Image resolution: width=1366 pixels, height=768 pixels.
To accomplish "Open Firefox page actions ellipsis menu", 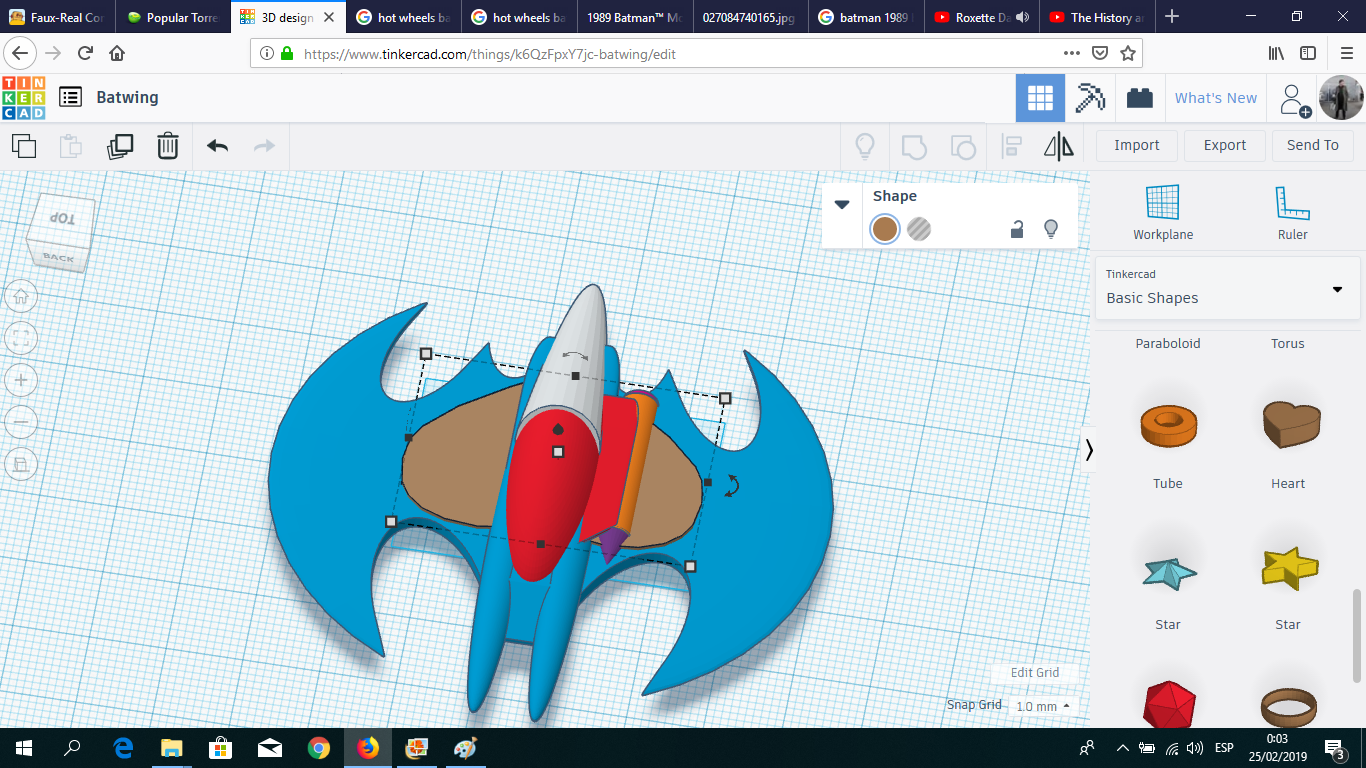I will pos(1072,53).
